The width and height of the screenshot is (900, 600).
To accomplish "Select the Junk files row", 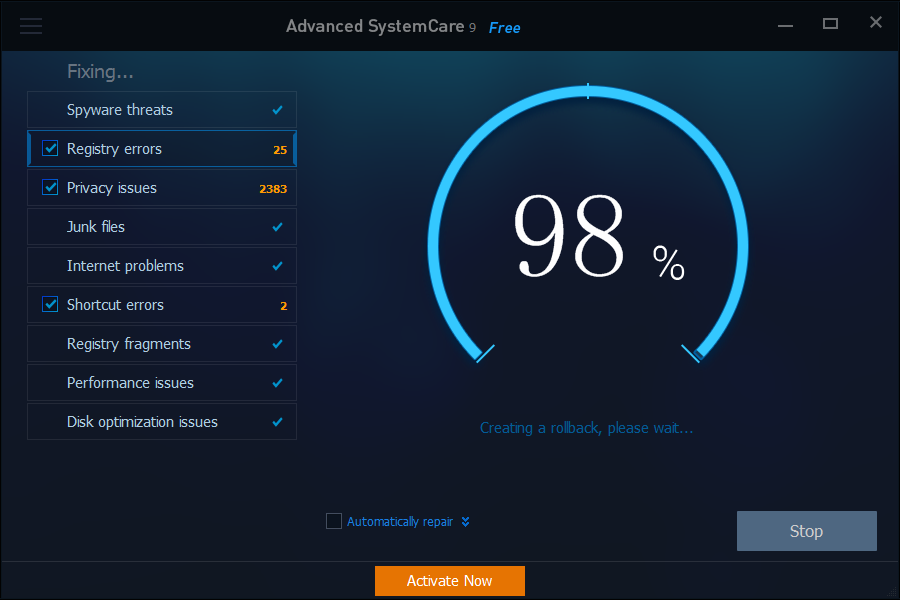I will [x=162, y=227].
